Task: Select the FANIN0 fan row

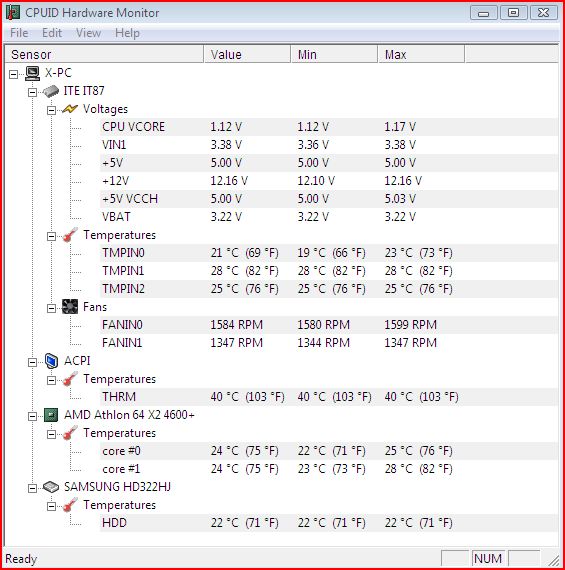Action: click(329, 325)
